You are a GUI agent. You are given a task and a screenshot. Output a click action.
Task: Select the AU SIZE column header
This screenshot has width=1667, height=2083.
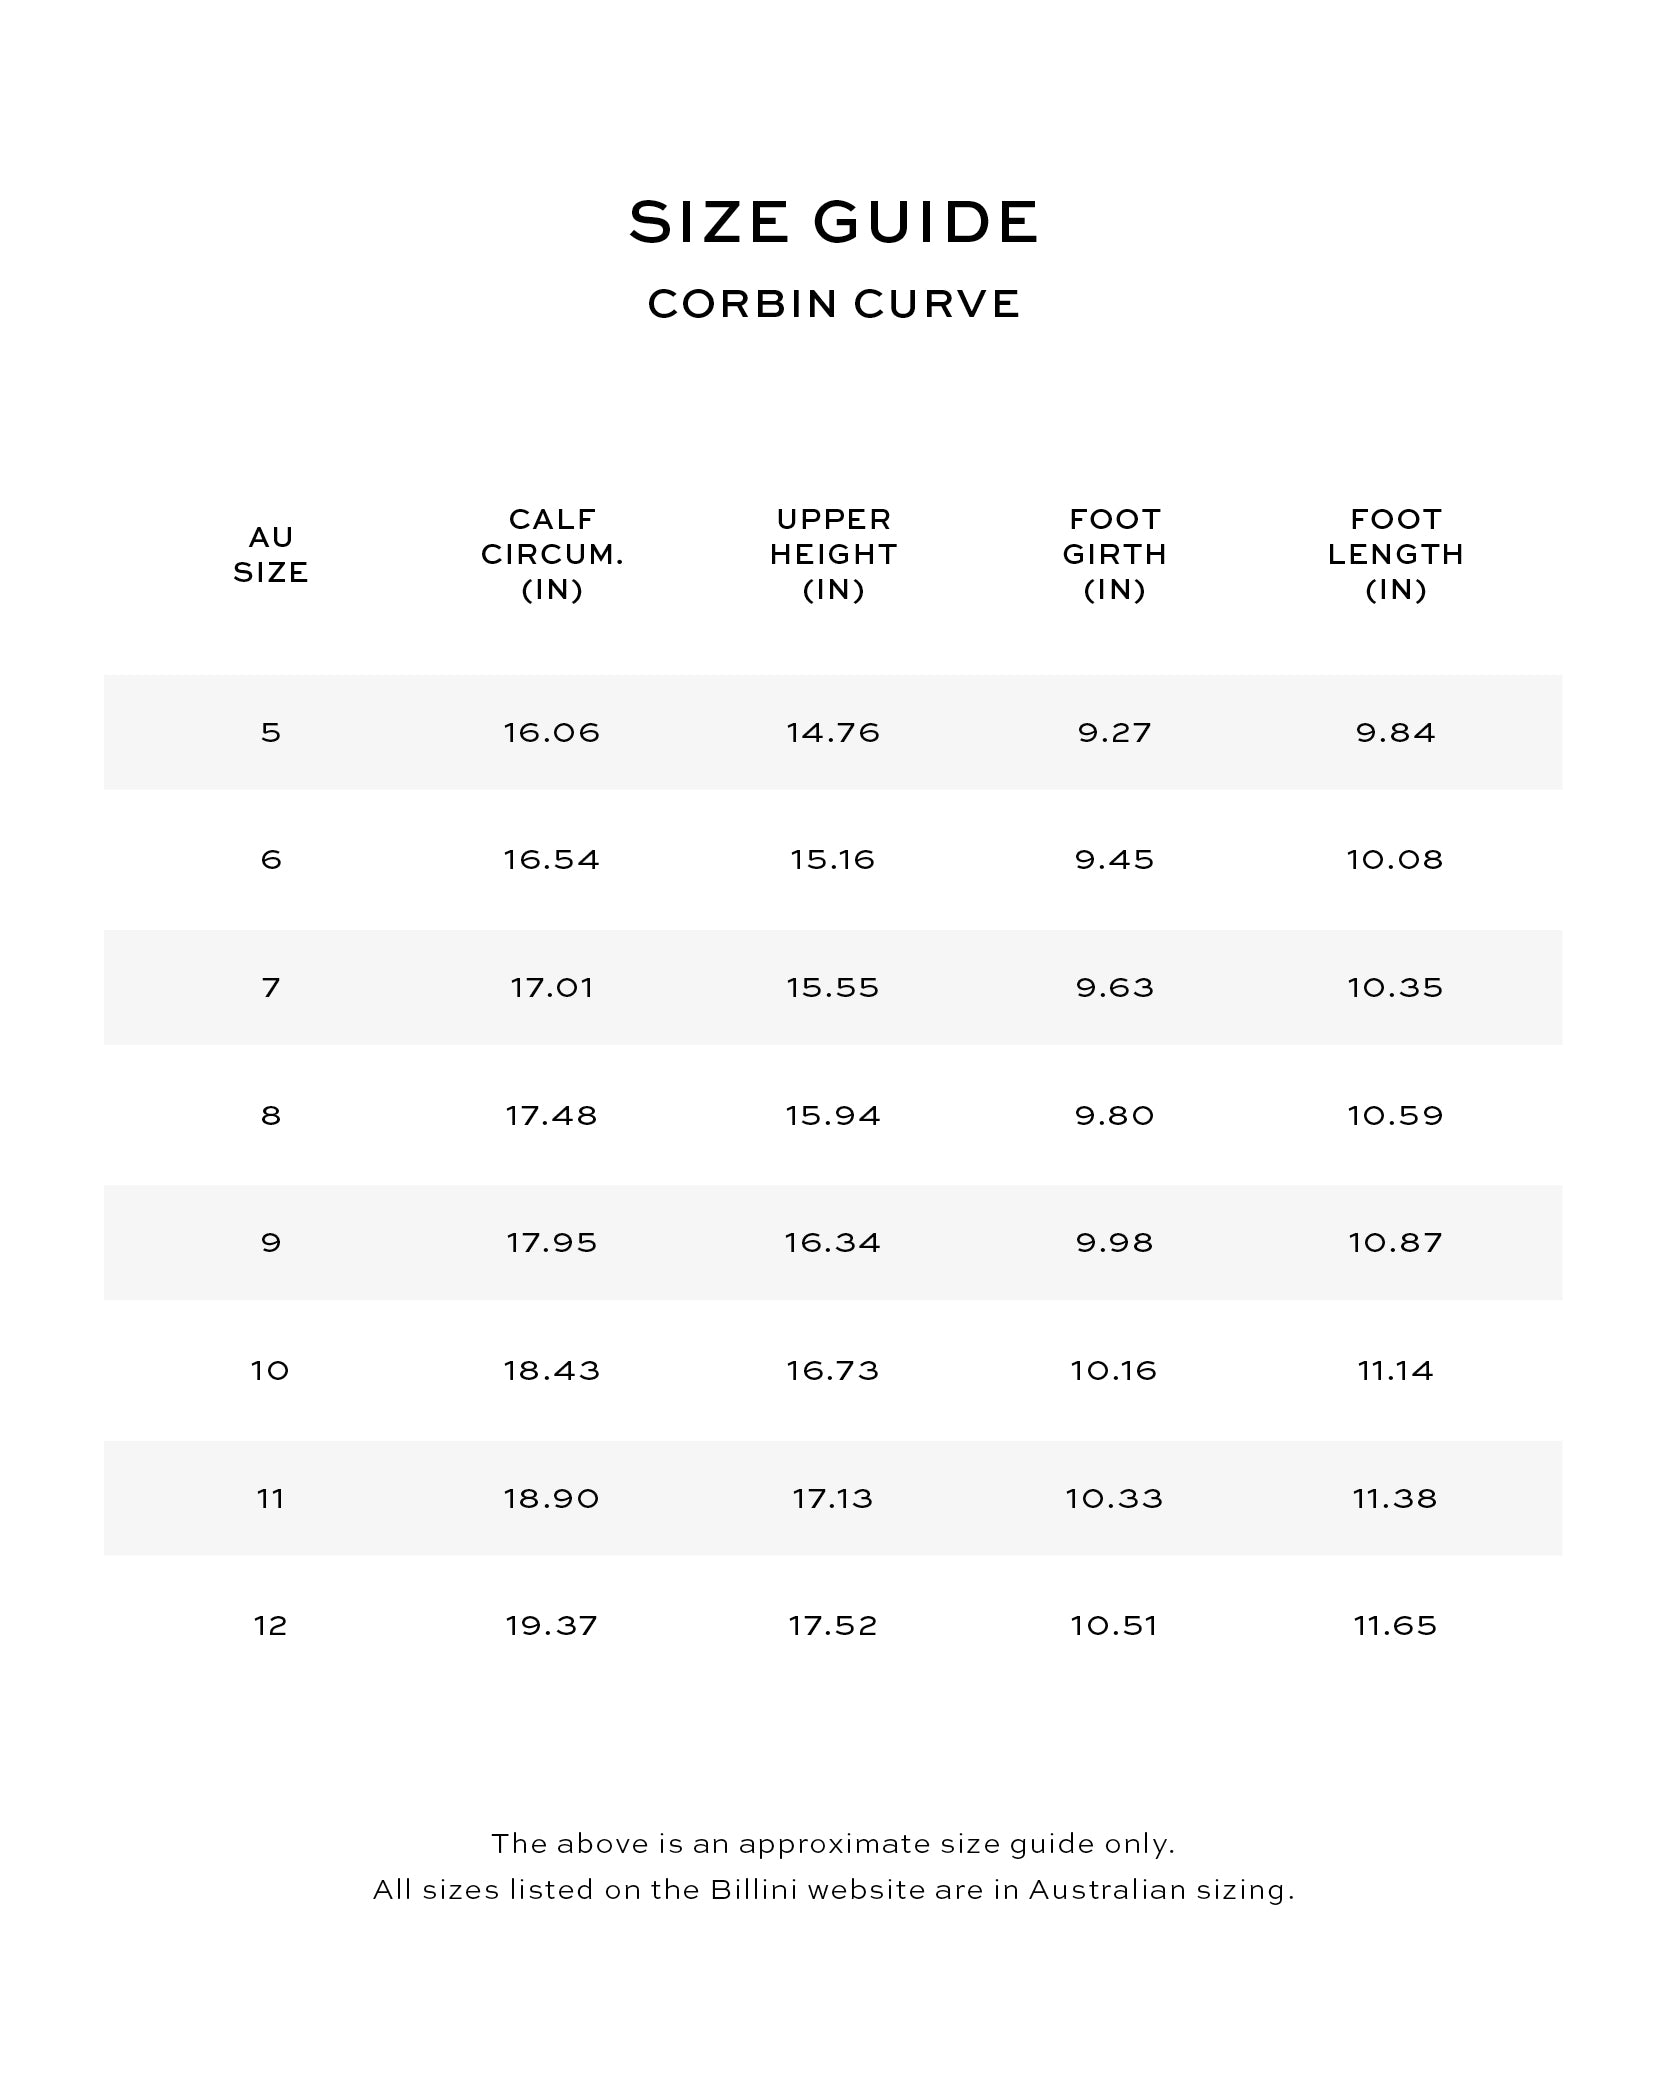point(271,555)
